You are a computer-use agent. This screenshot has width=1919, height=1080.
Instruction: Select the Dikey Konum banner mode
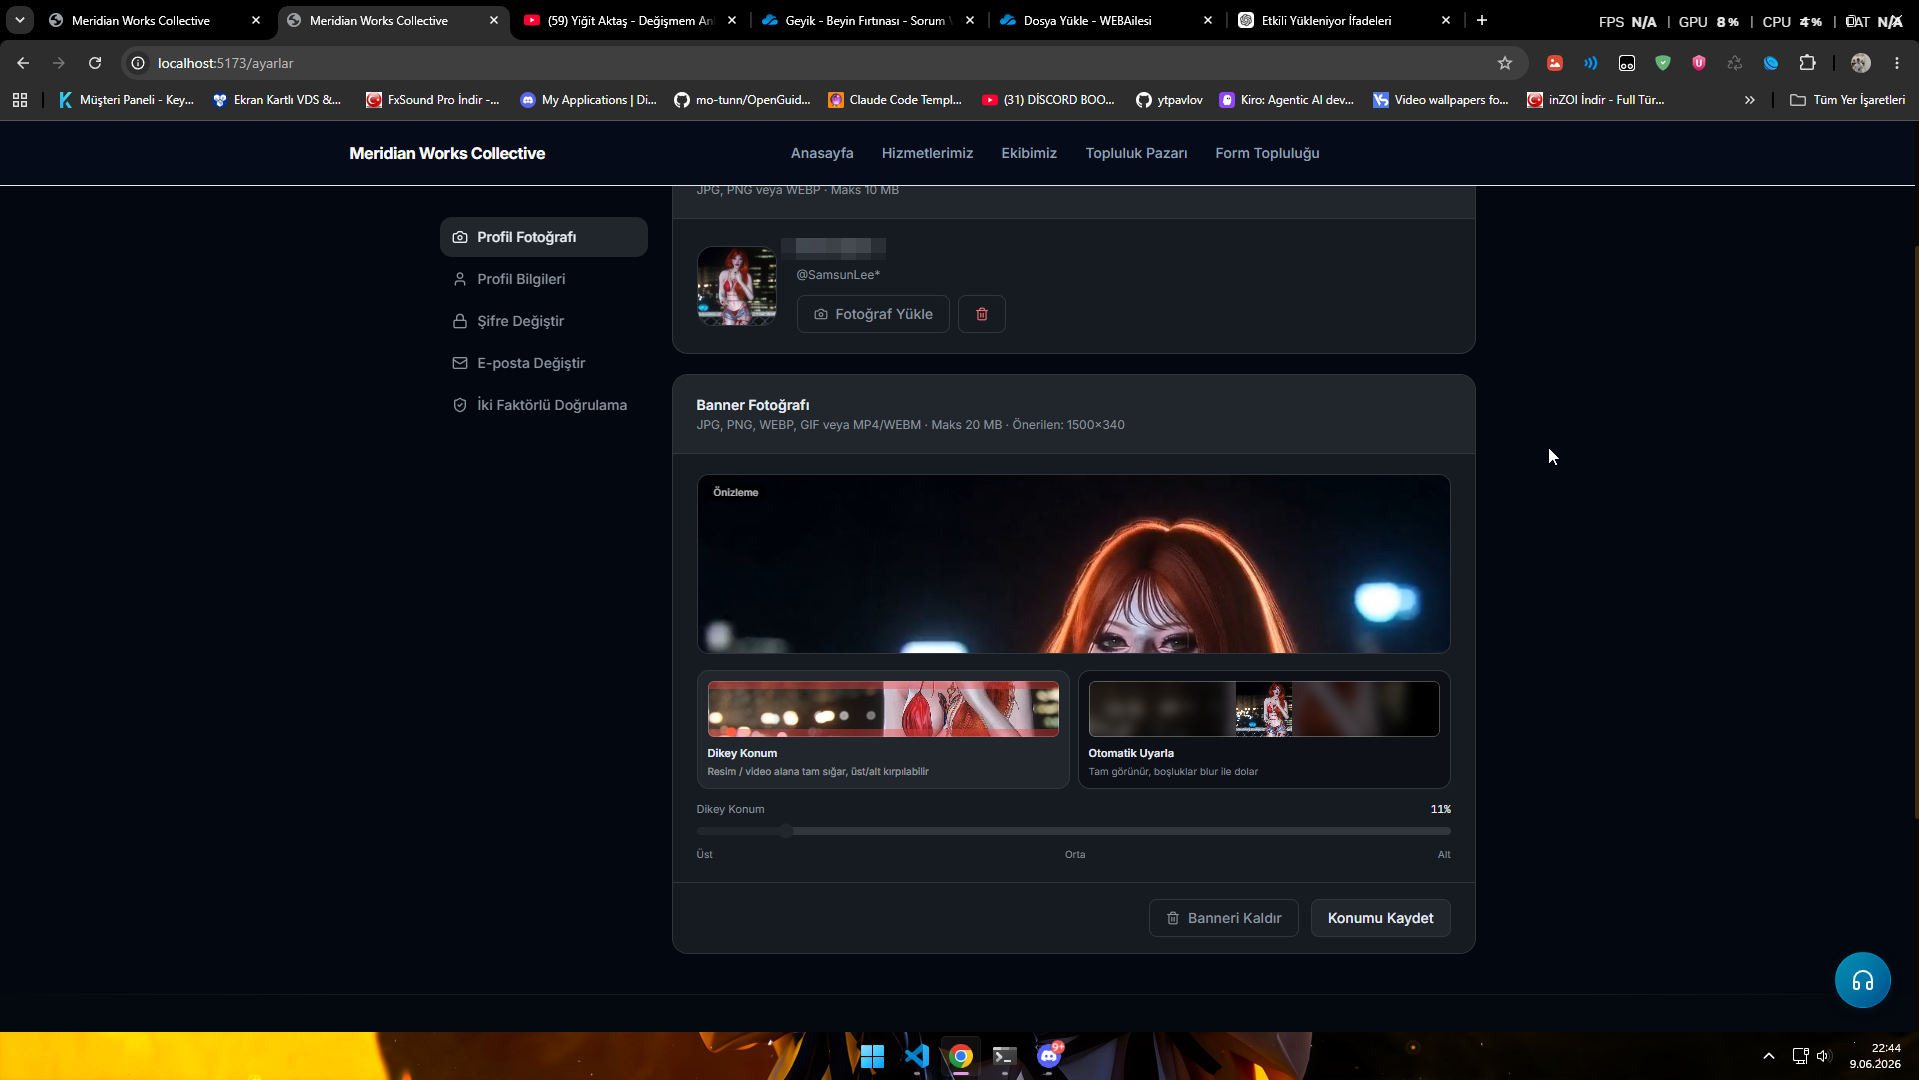(x=882, y=729)
